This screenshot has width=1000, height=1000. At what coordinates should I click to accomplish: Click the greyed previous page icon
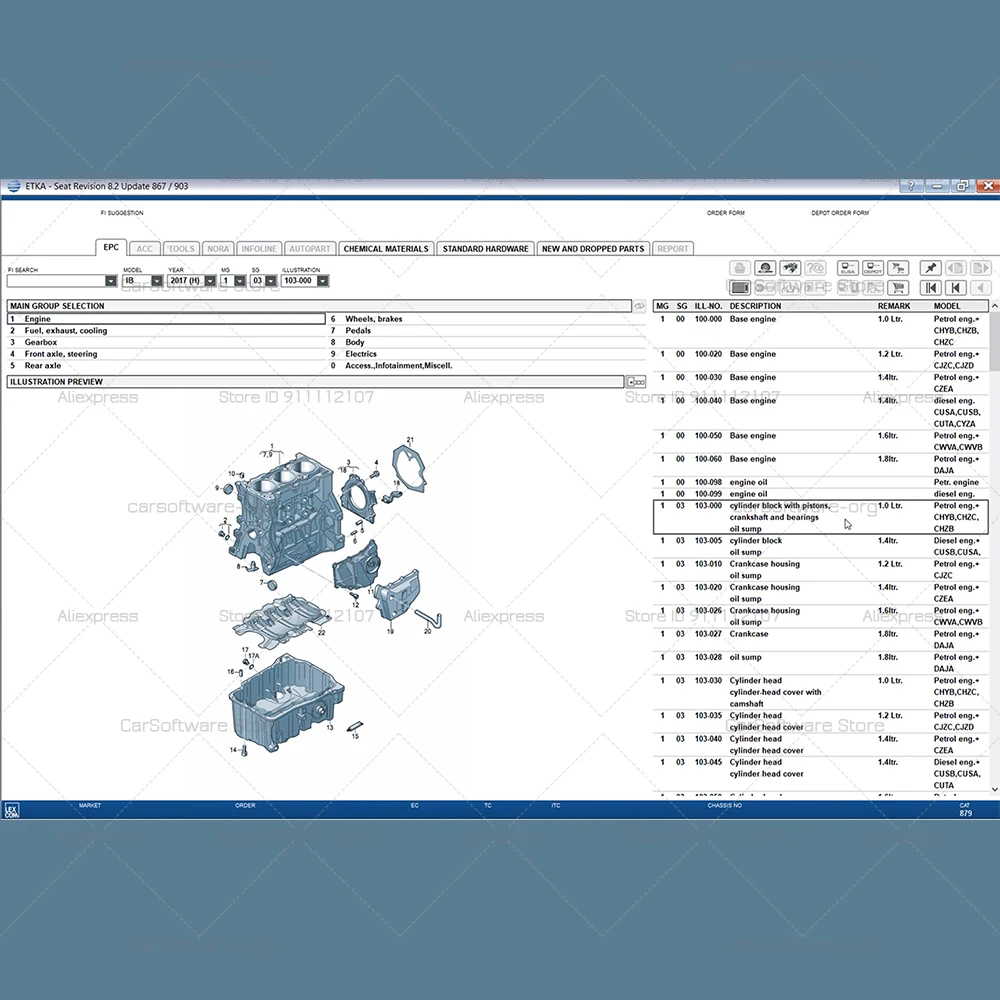pos(955,268)
